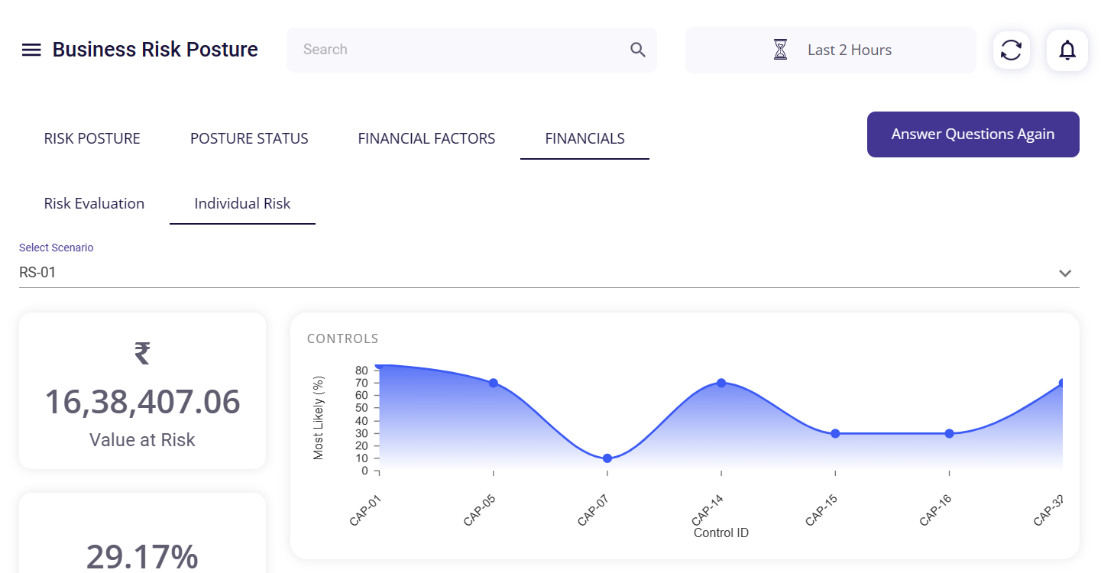Viewport: 1101px width, 573px height.
Task: Click the CAP-15 data point on chart
Action: pyautogui.click(x=836, y=434)
